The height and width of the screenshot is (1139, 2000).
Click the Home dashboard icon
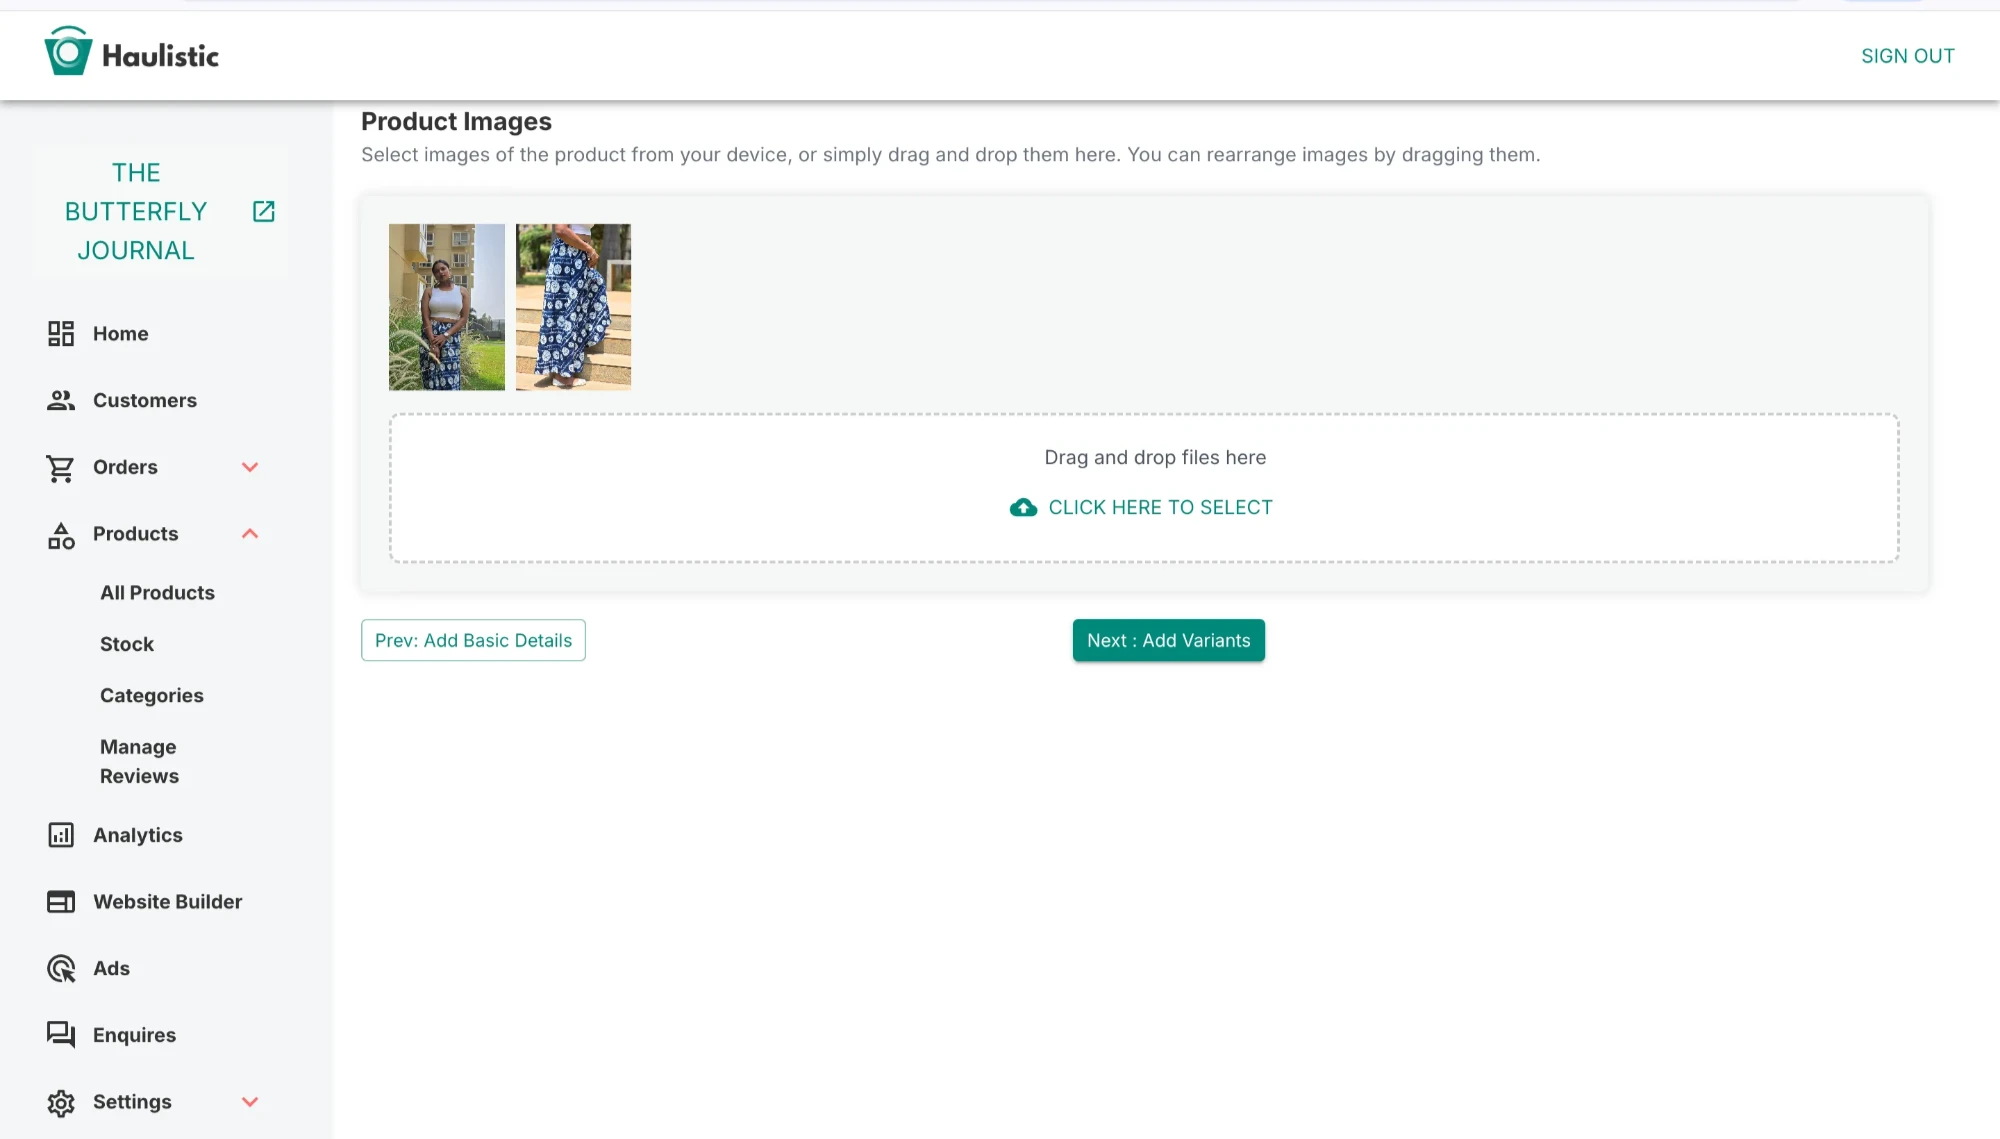[x=61, y=334]
